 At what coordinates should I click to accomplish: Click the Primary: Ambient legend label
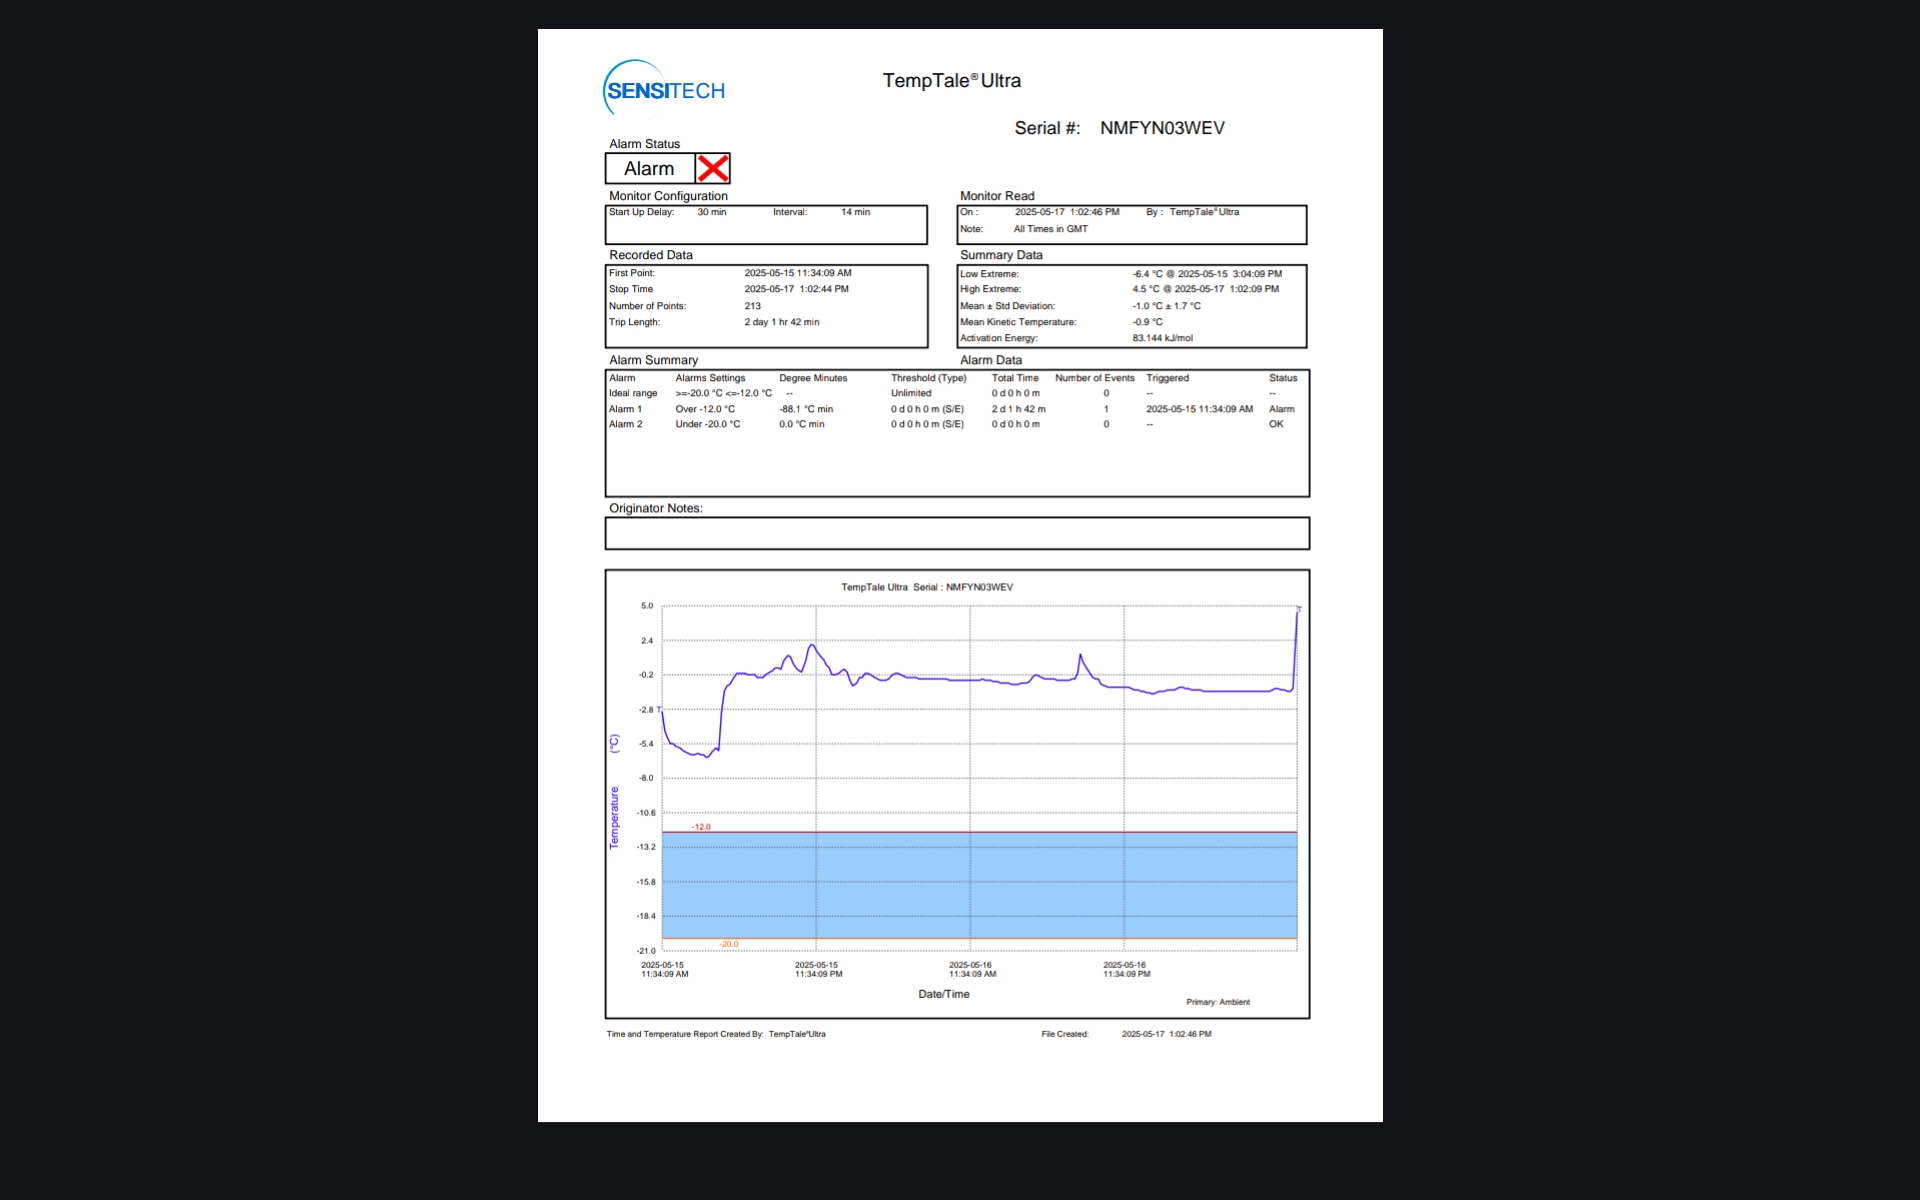point(1218,1002)
